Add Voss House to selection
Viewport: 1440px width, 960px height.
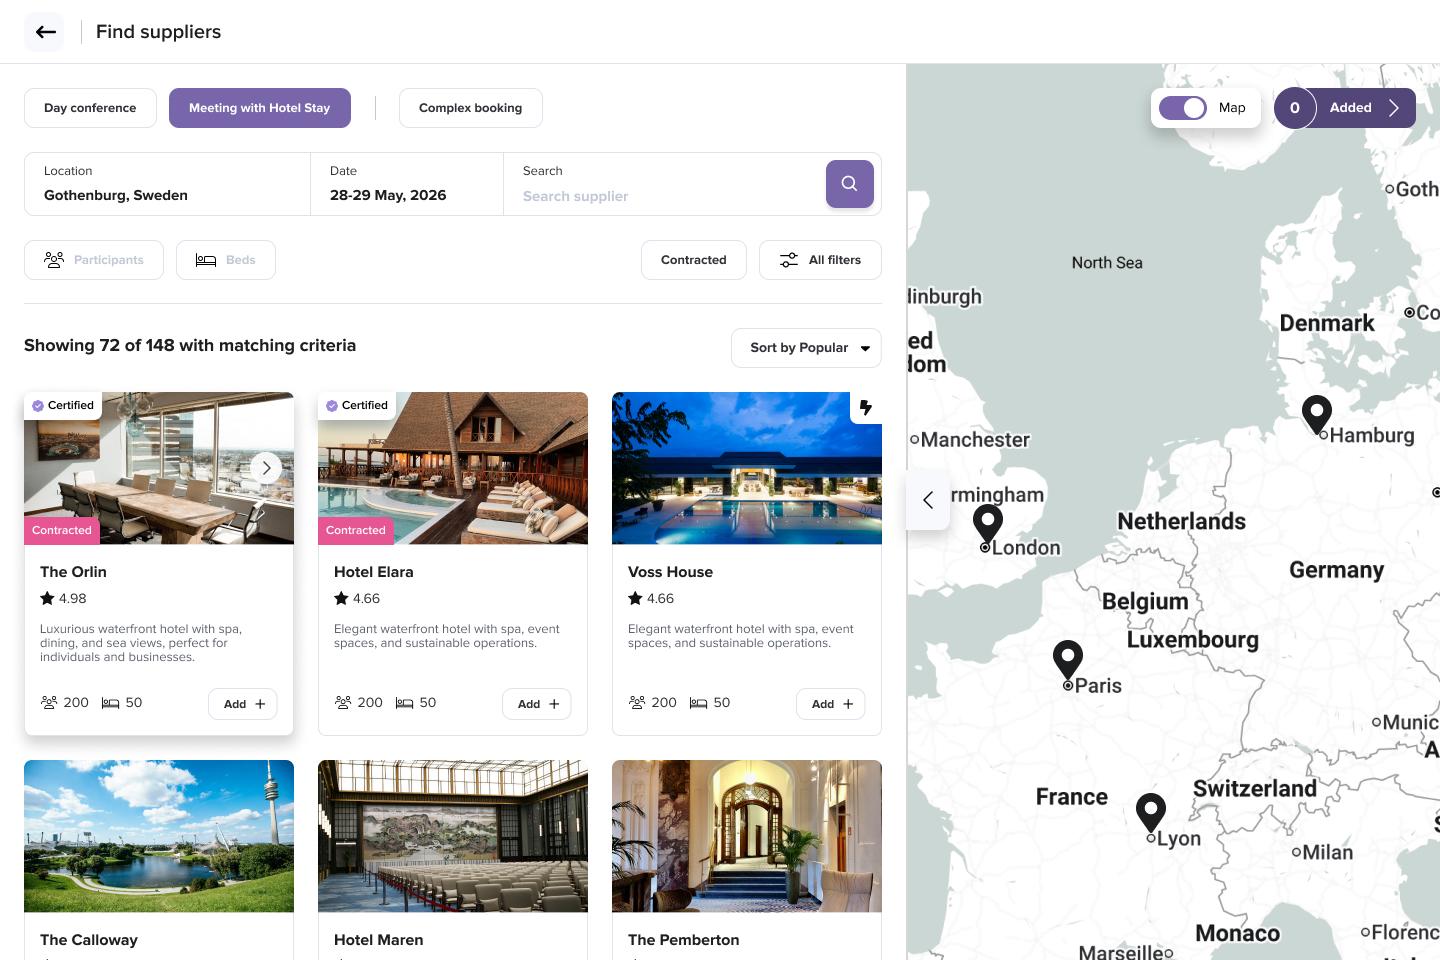coord(831,704)
